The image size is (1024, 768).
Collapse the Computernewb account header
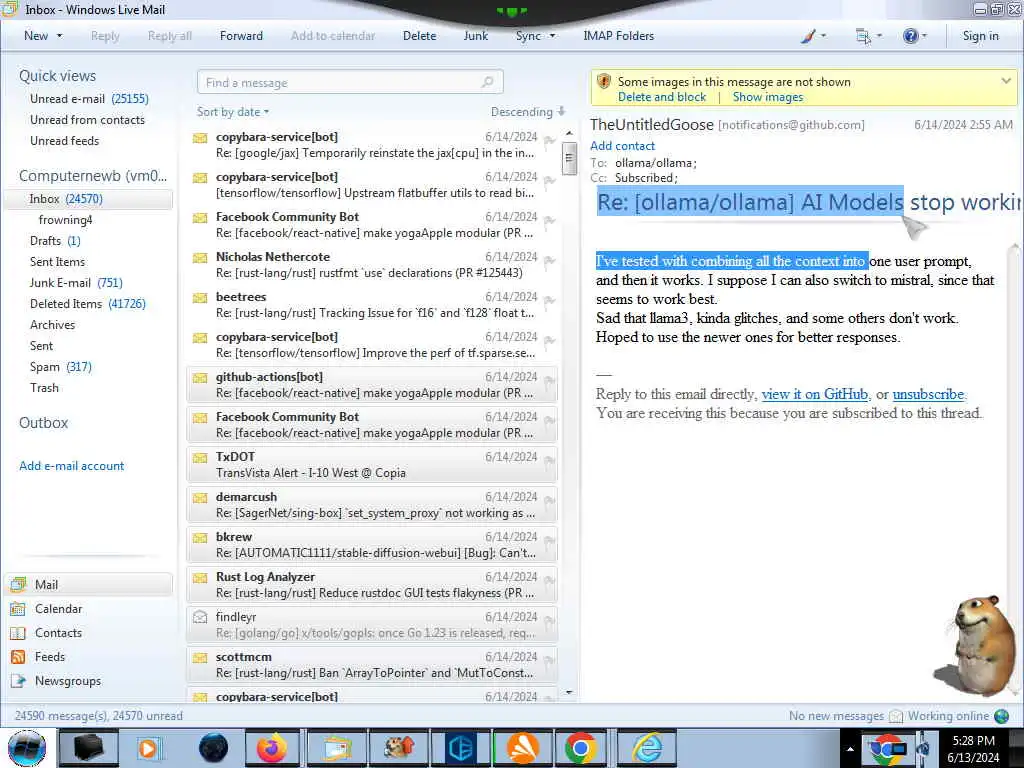(x=93, y=176)
